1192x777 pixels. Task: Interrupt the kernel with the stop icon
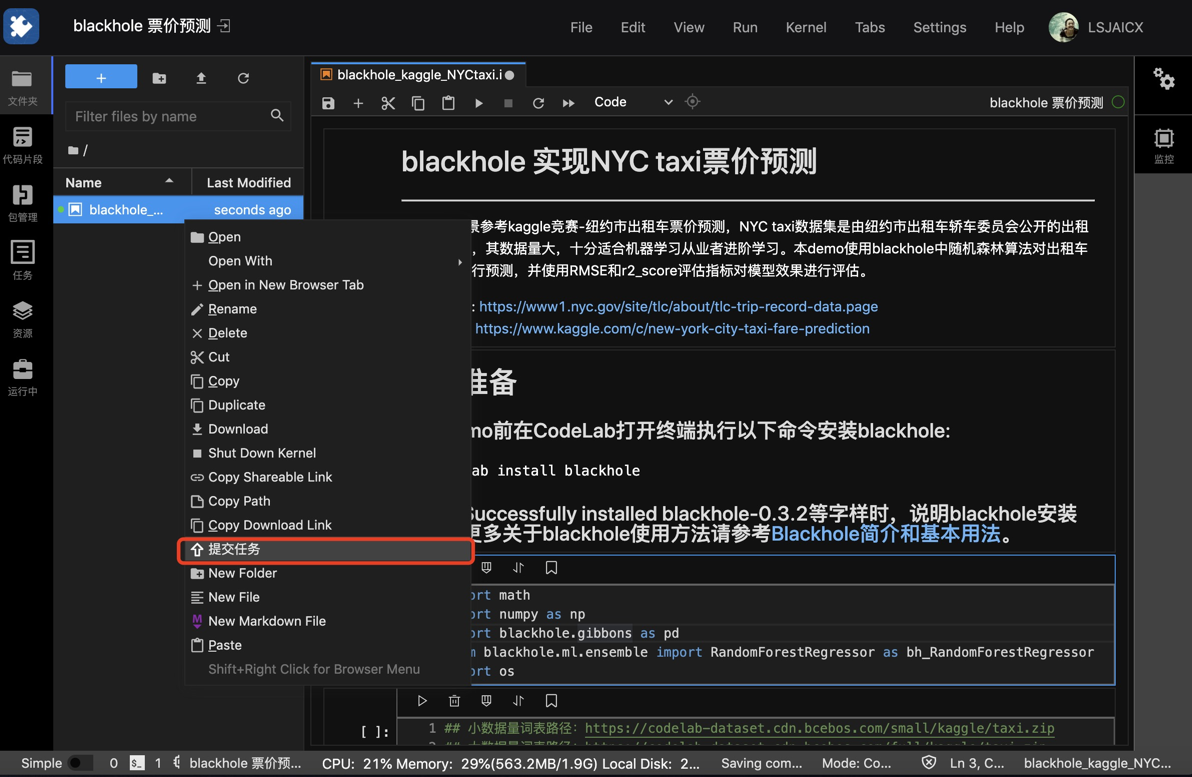coord(508,103)
